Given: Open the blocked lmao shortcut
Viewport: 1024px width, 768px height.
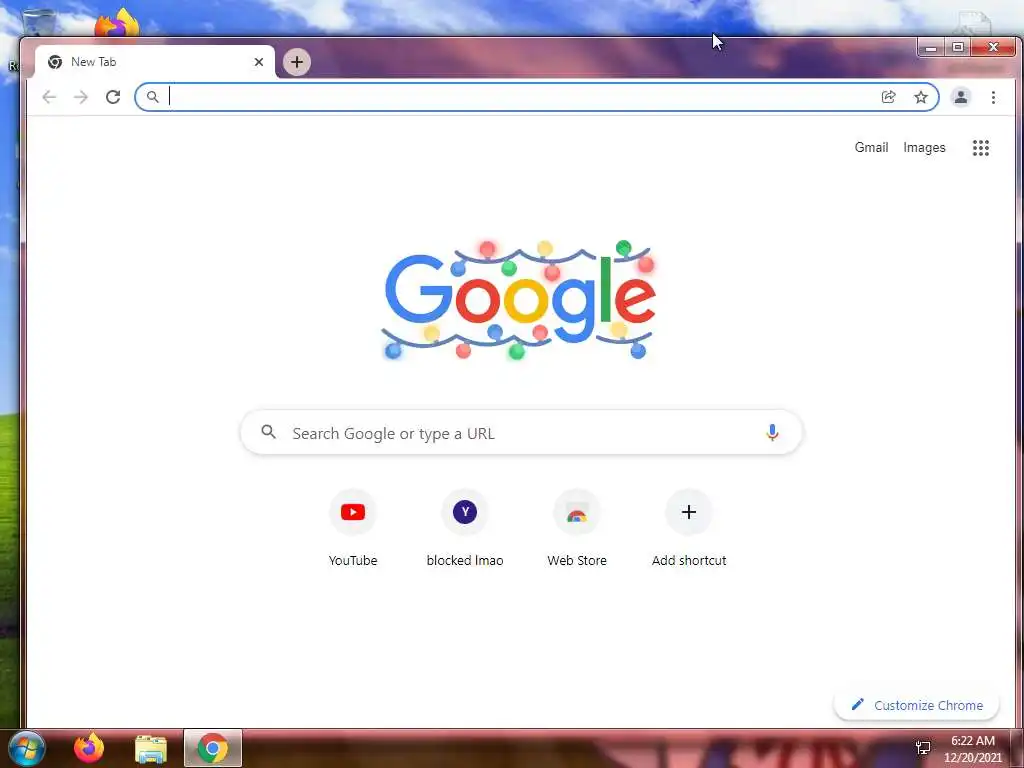Looking at the screenshot, I should click(465, 528).
